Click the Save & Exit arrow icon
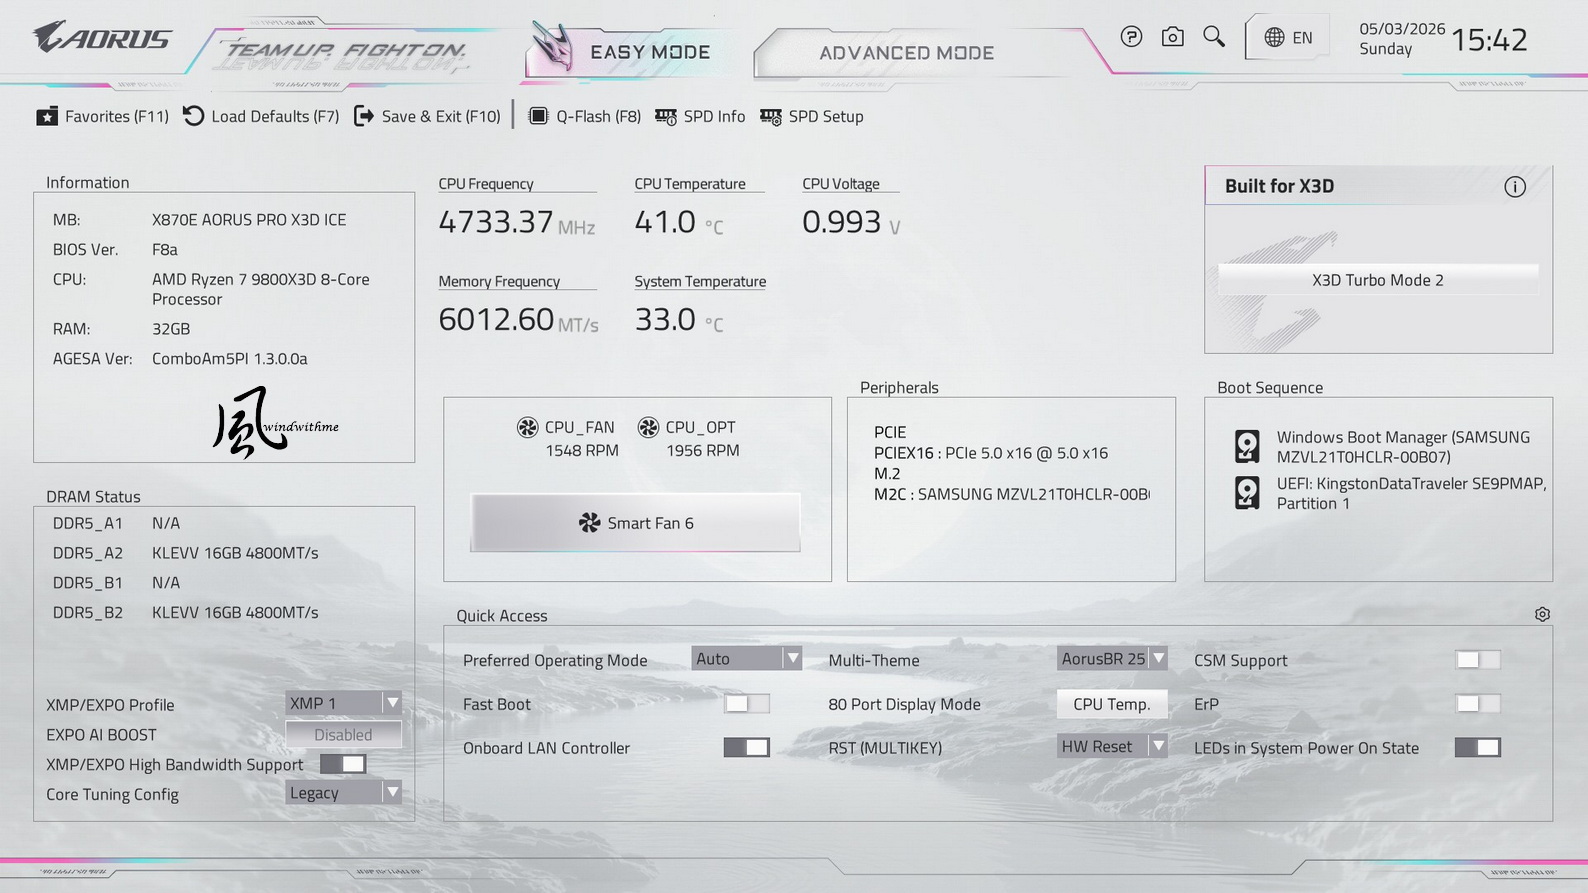This screenshot has height=893, width=1588. [364, 116]
